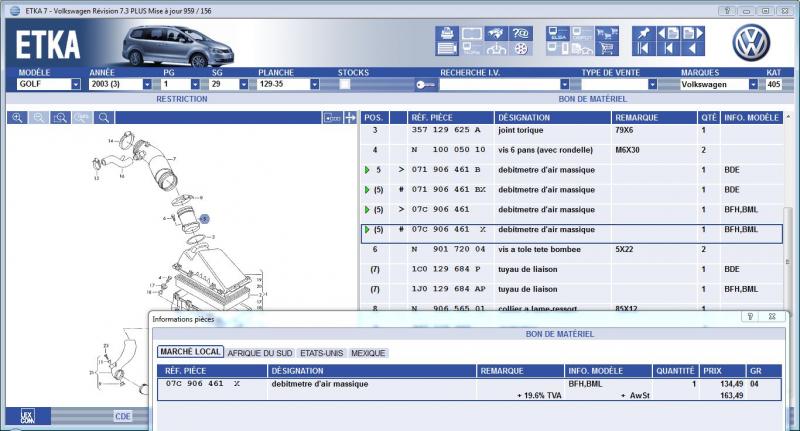Viewport: 800px width, 431px height.
Task: Close the Informations pièces dialog
Action: click(x=772, y=316)
